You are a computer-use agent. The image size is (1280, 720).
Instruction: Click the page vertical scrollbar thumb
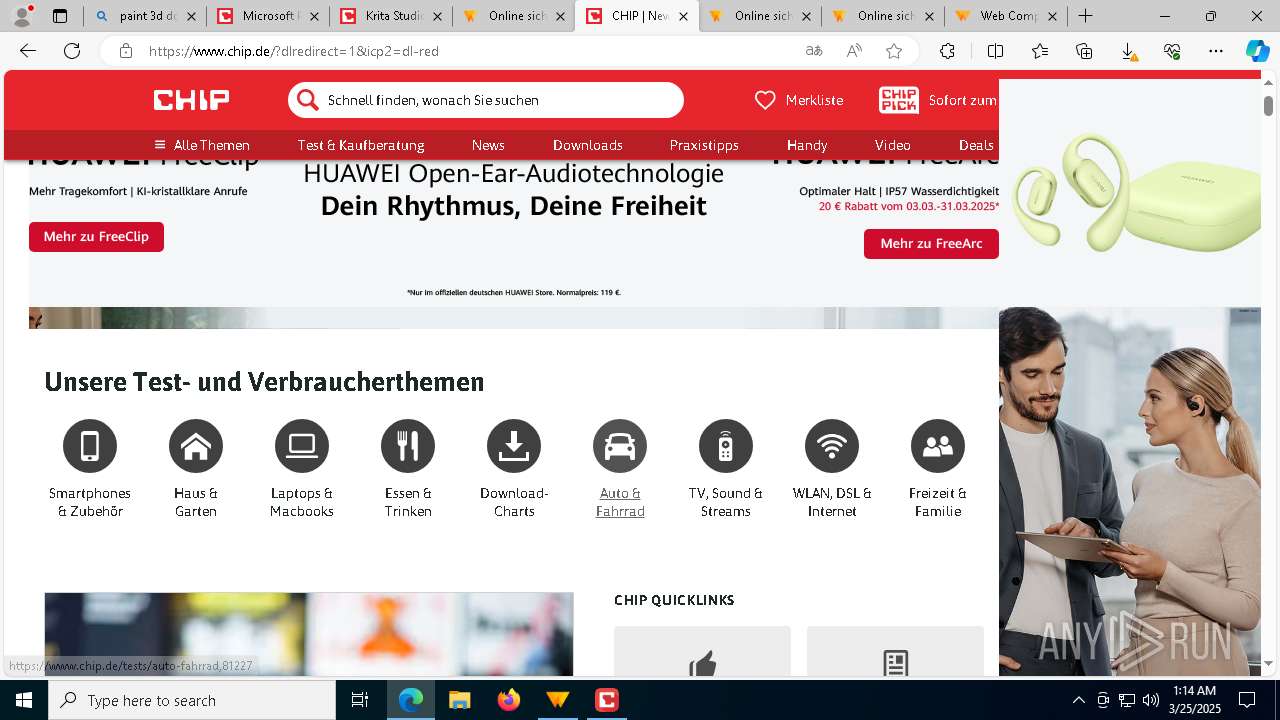(x=1268, y=105)
